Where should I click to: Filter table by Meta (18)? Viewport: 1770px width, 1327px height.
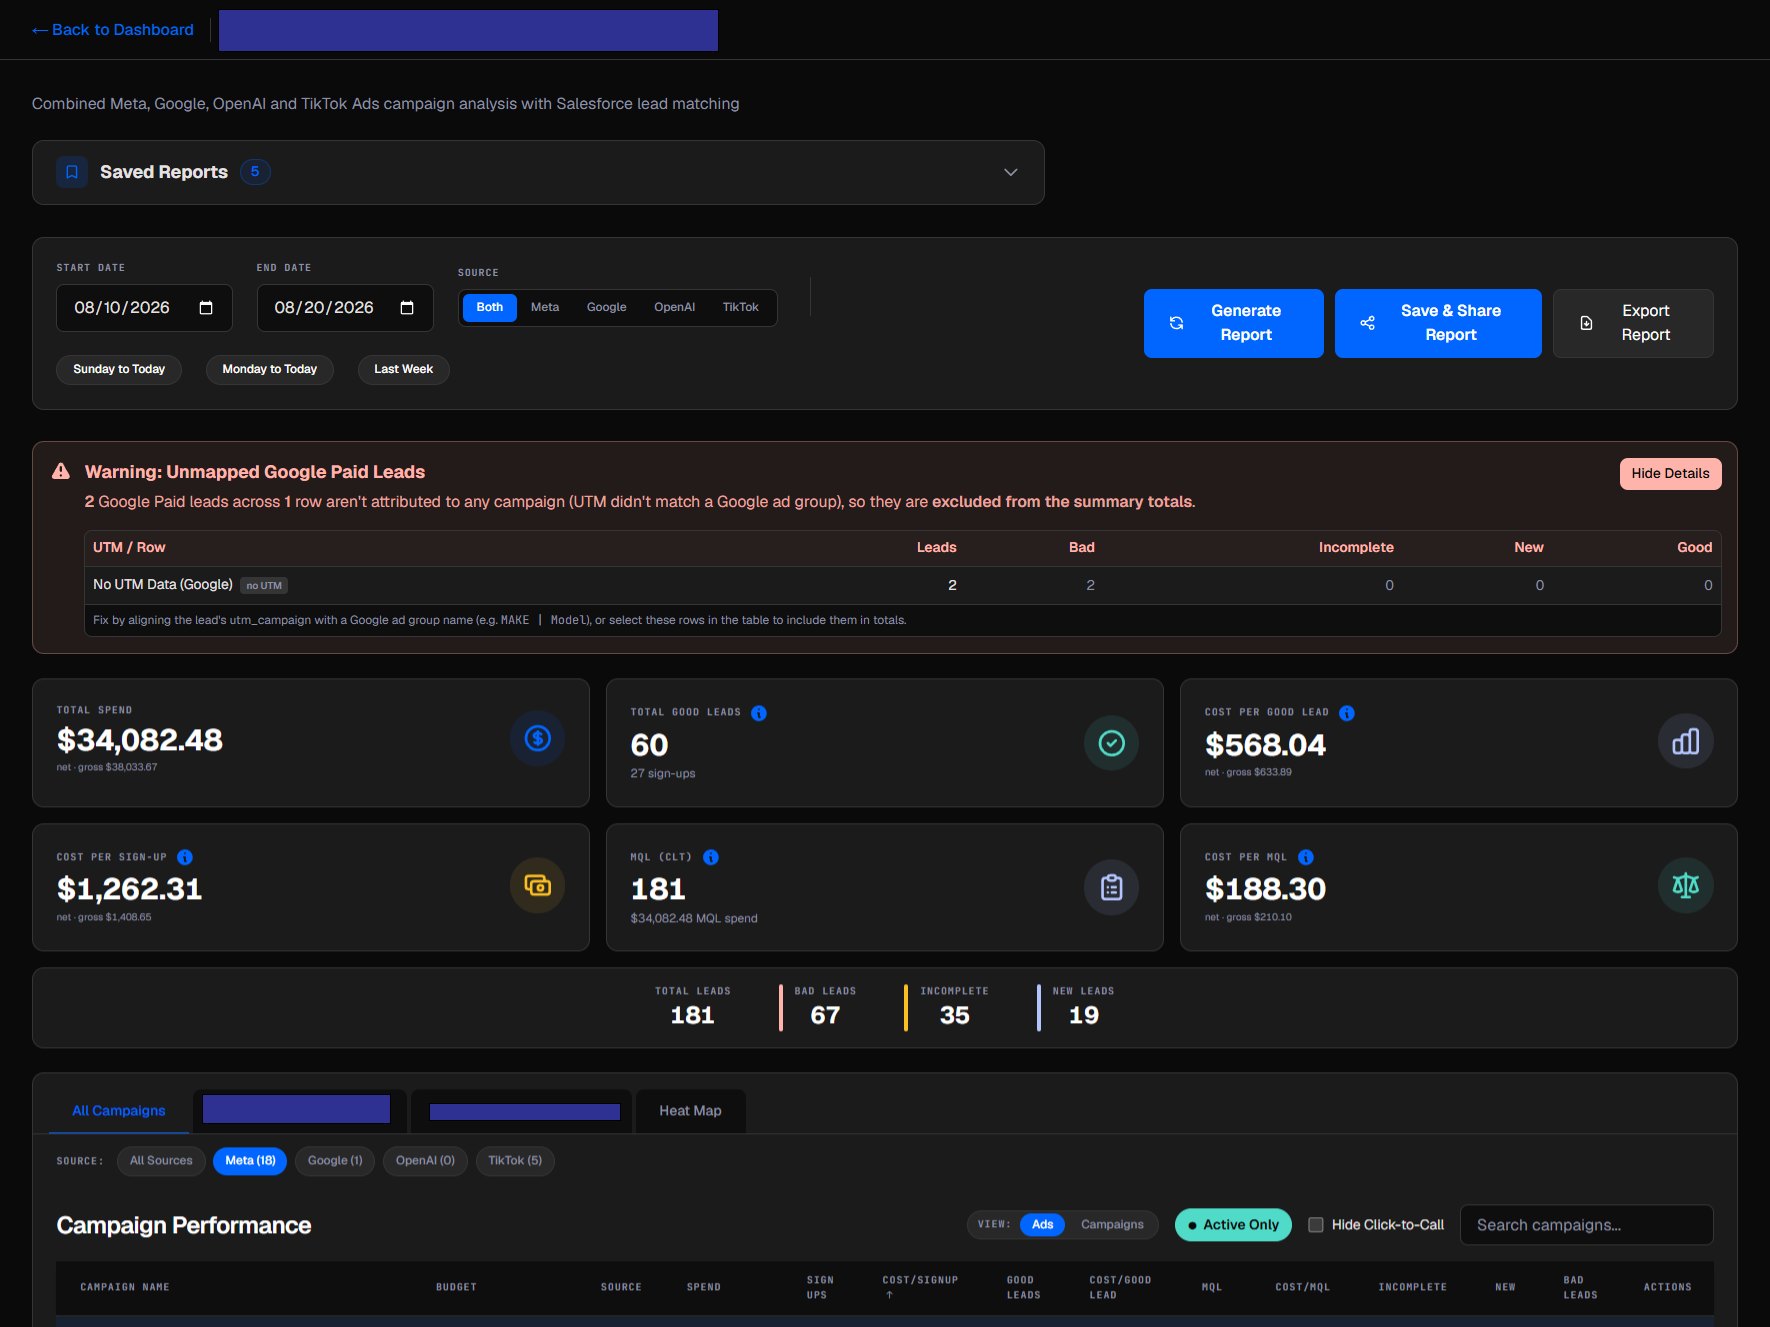coord(250,1161)
